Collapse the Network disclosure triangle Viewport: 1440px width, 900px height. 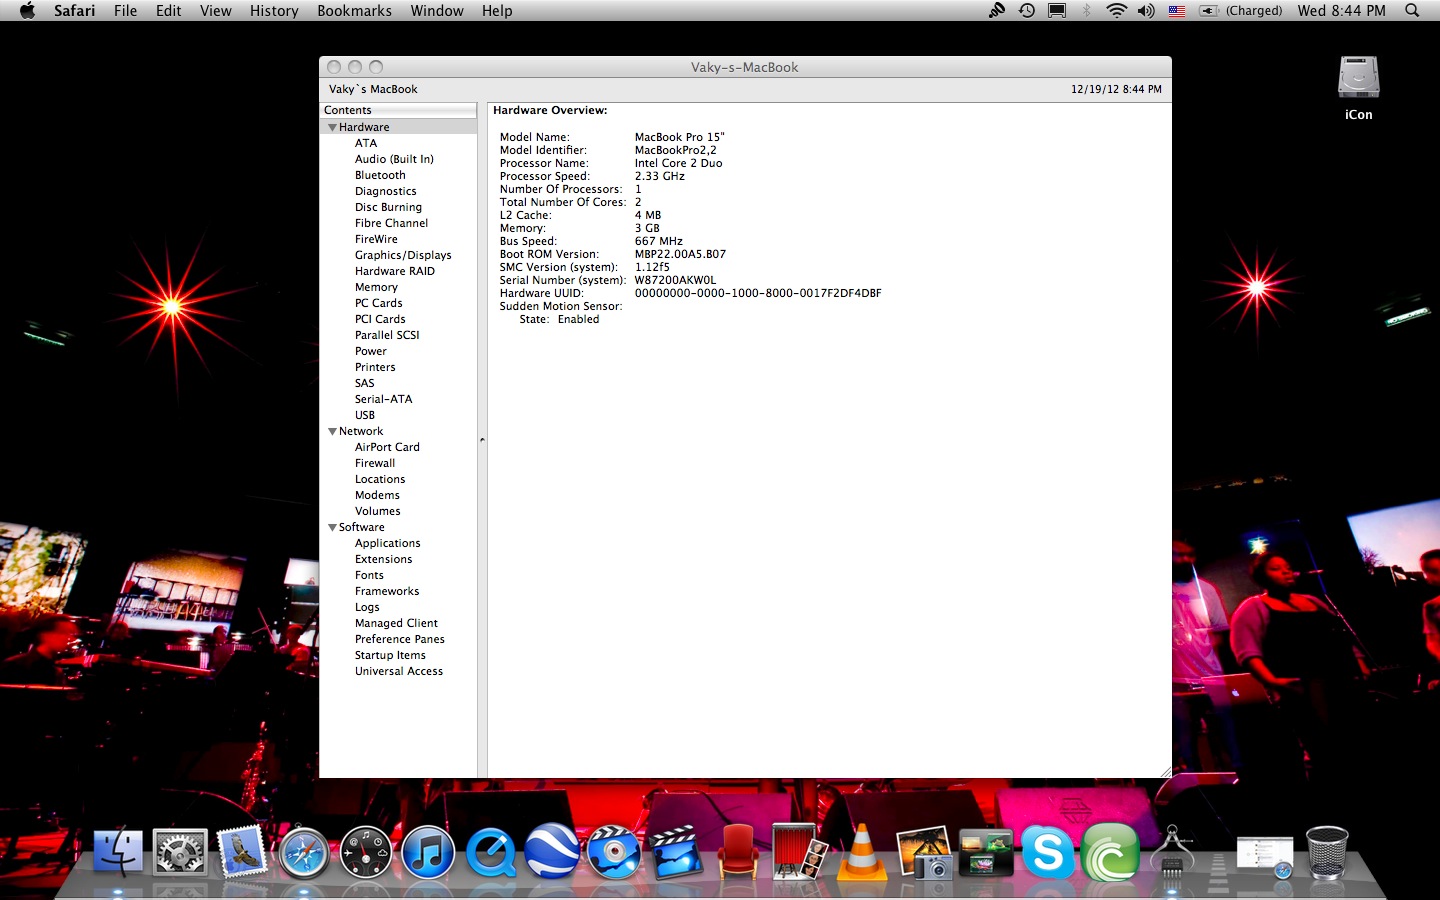coord(332,432)
